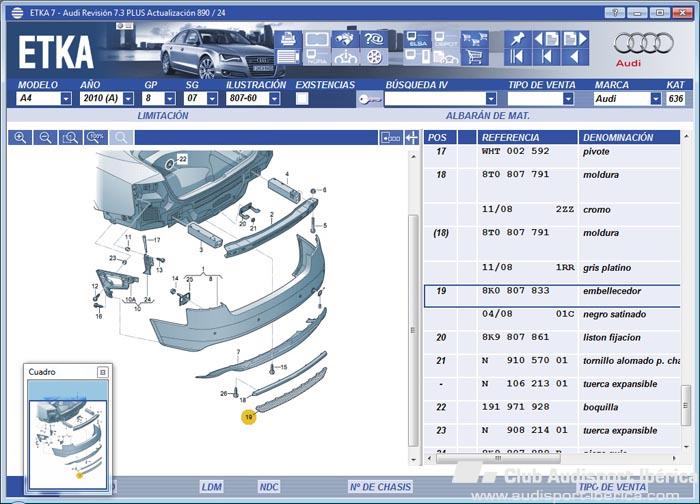Click the POS column header
This screenshot has height=504, width=700.
(x=441, y=137)
